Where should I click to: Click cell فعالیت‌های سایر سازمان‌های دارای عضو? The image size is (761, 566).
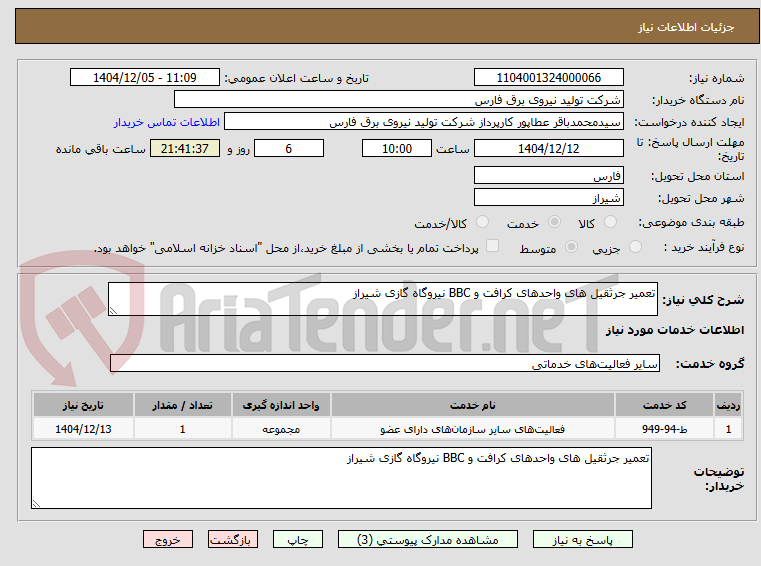point(473,429)
